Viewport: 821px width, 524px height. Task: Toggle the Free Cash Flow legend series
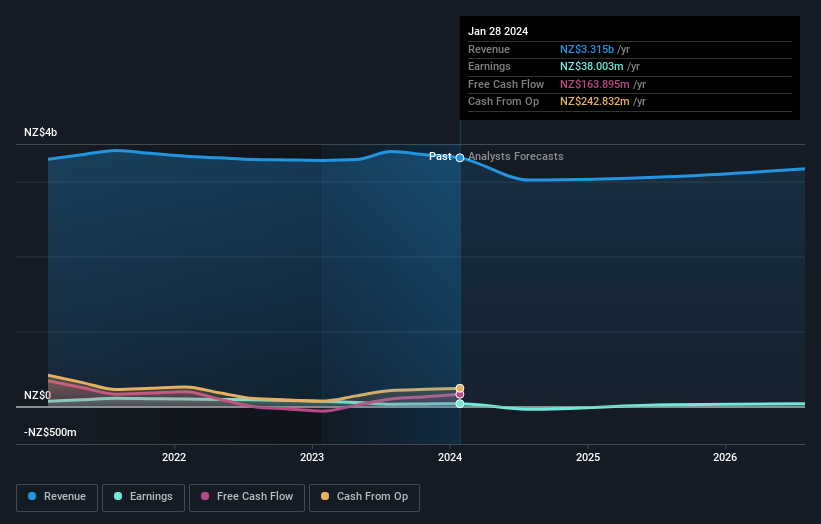[247, 497]
